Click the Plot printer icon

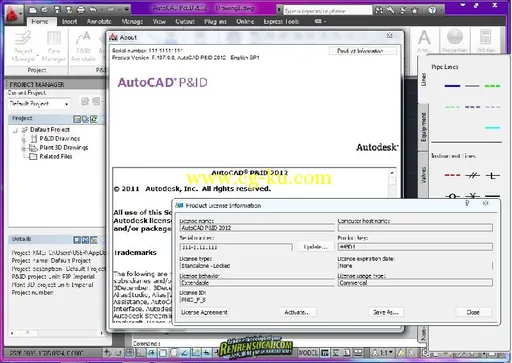(x=81, y=10)
